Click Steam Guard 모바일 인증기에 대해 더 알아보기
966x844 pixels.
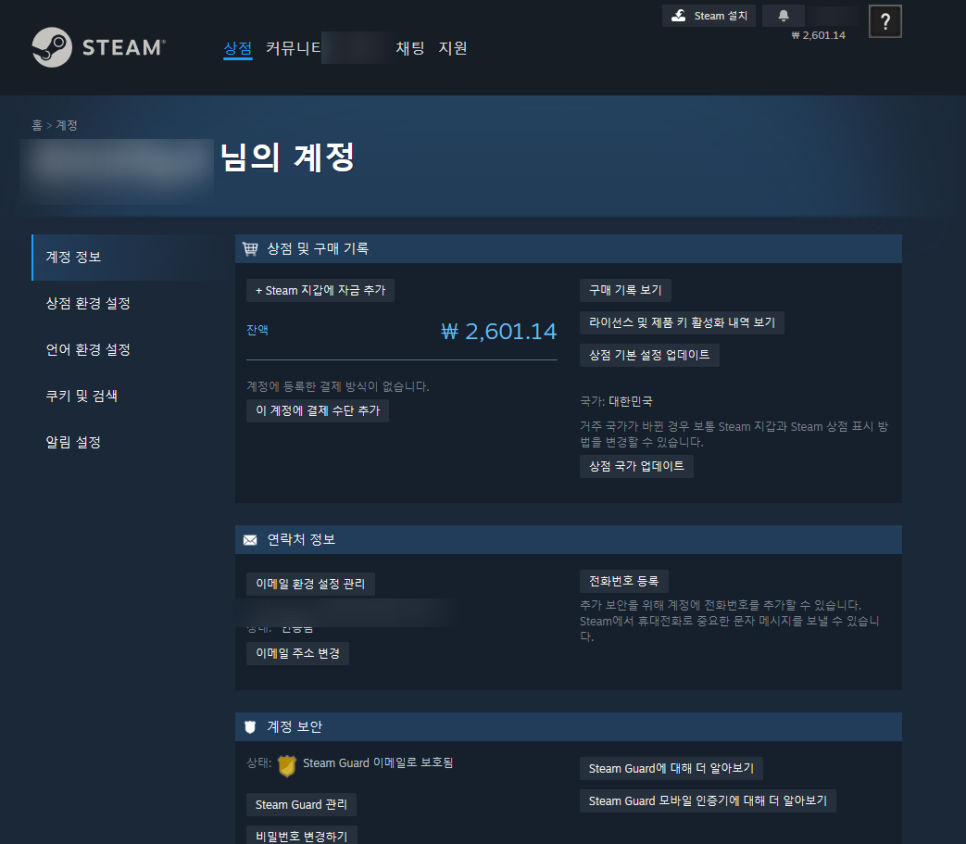[708, 801]
